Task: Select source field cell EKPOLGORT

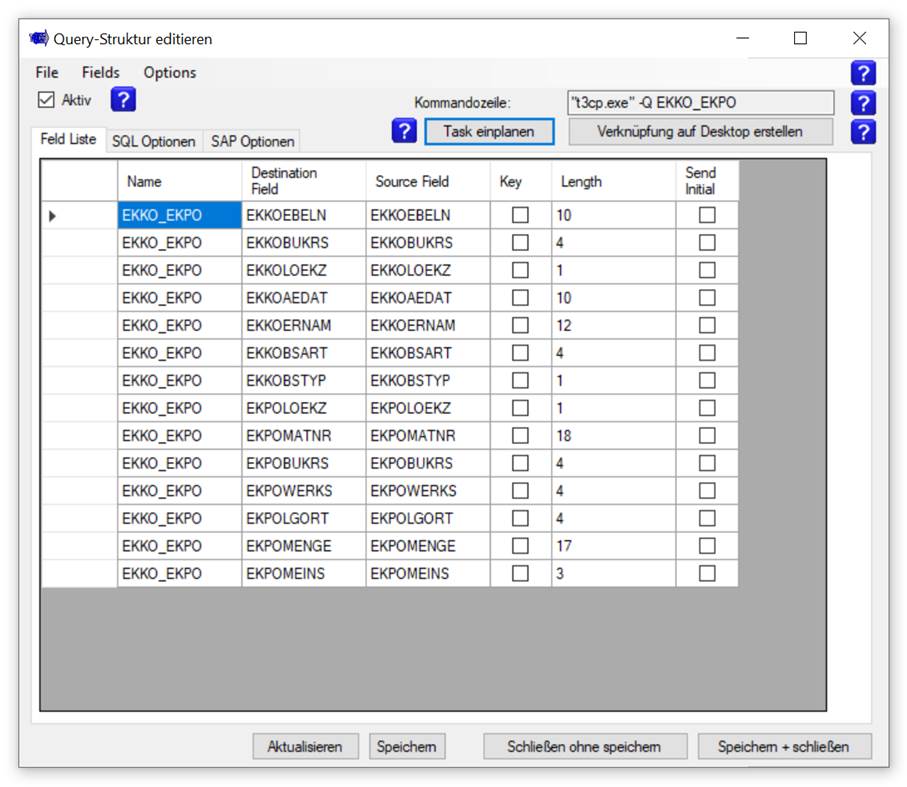Action: coord(428,518)
